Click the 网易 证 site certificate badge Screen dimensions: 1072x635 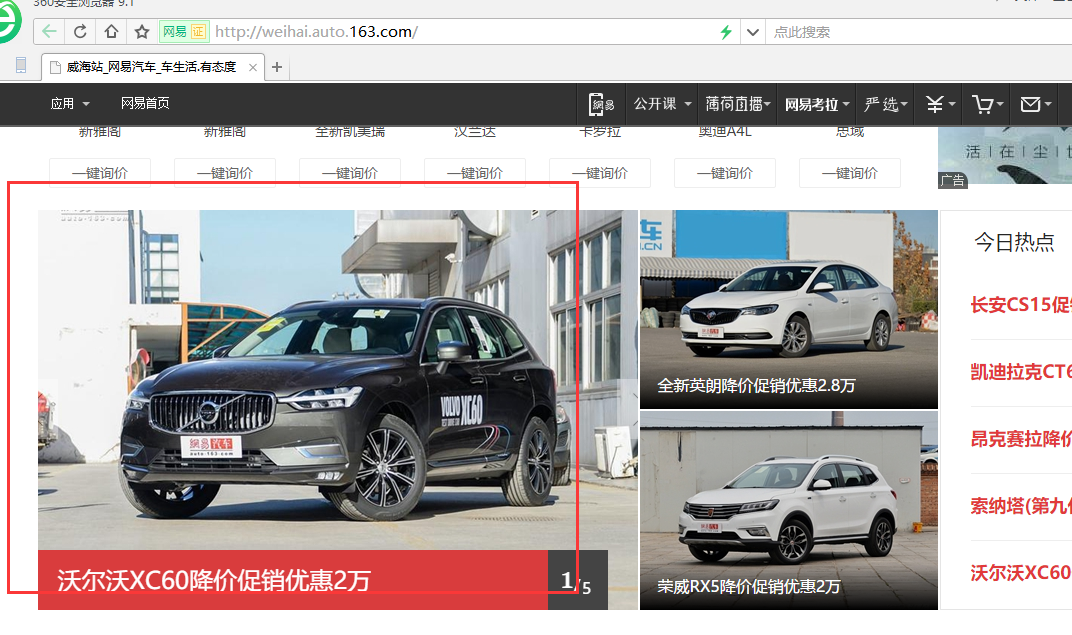(184, 31)
